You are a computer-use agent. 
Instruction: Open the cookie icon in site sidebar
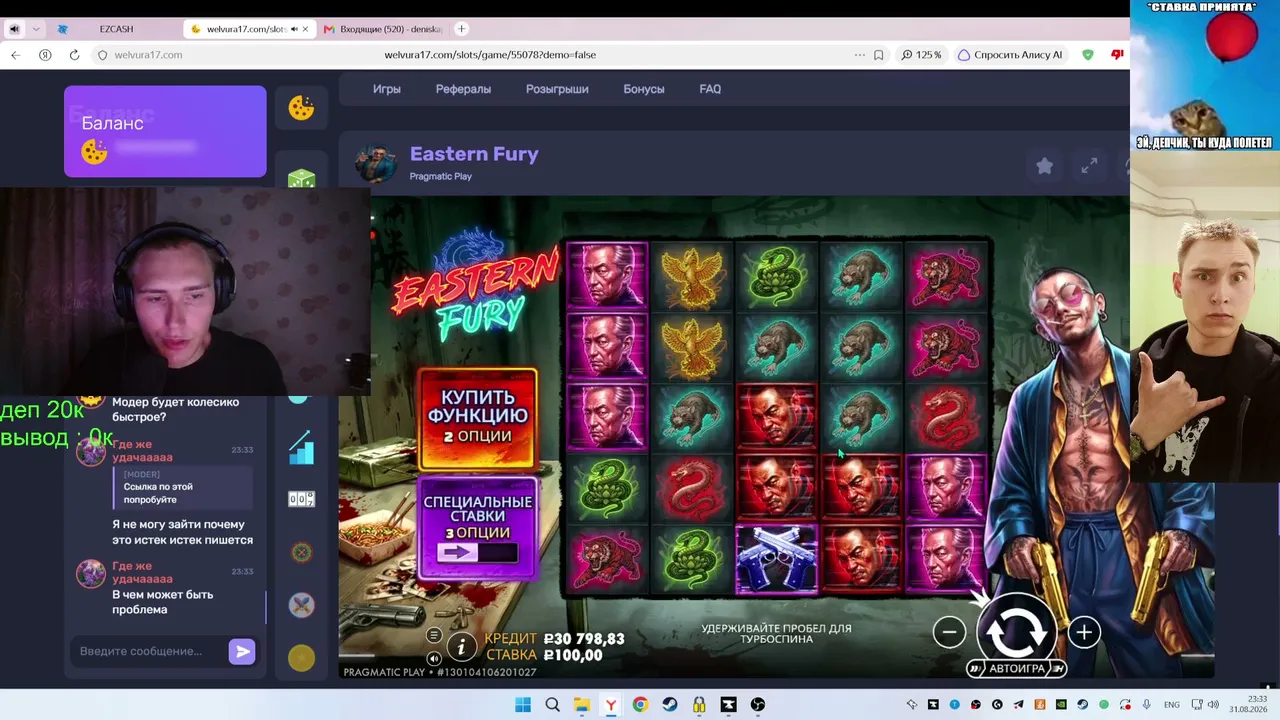(x=301, y=107)
